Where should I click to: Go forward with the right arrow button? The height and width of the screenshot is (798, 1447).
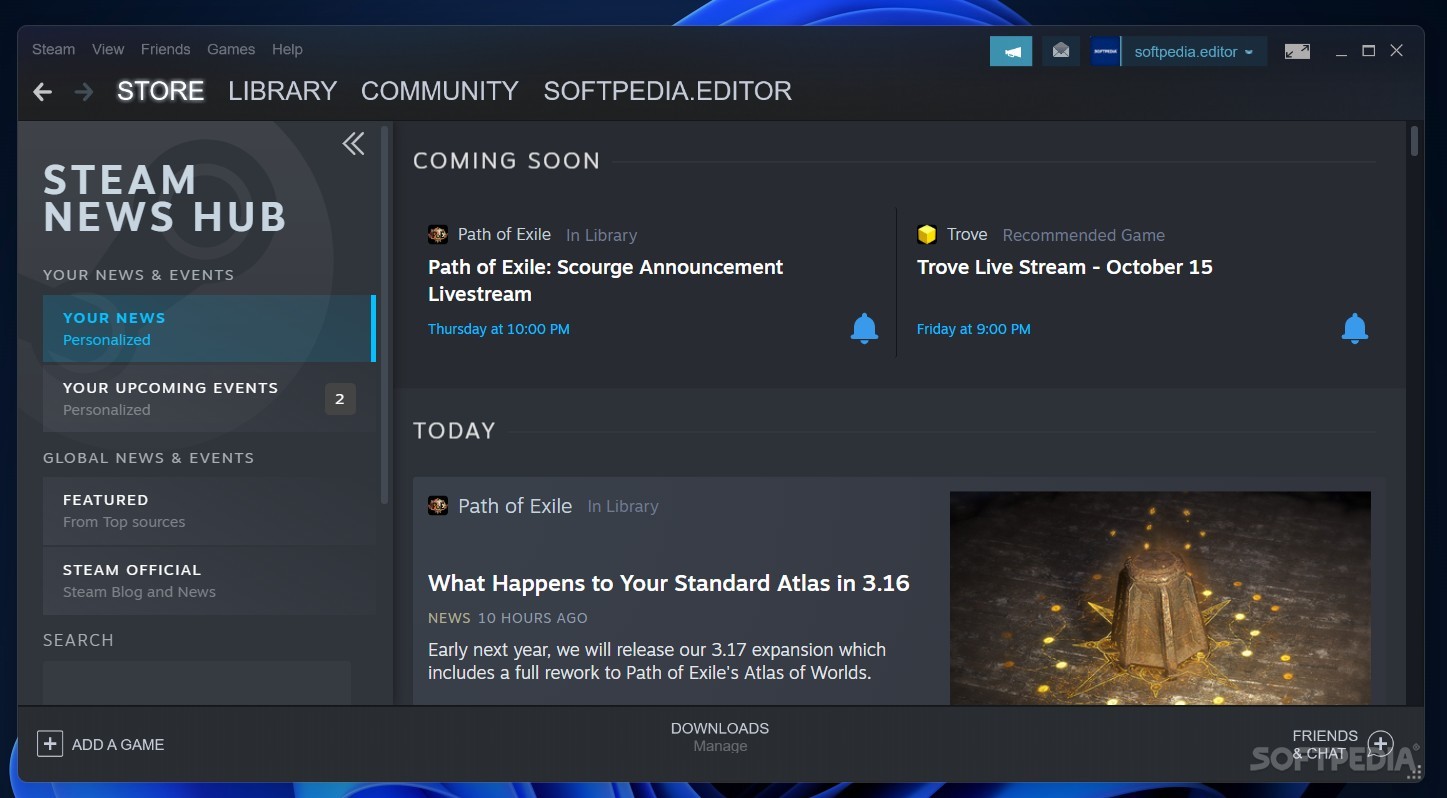(84, 92)
